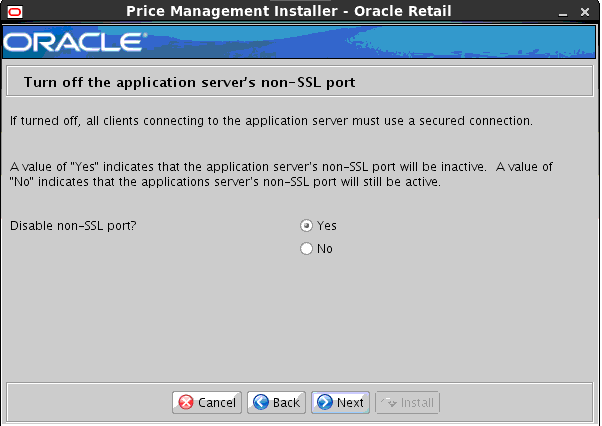The image size is (602, 426).
Task: Click the 'Disable non-SSL port?' label
Action: [x=73, y=226]
